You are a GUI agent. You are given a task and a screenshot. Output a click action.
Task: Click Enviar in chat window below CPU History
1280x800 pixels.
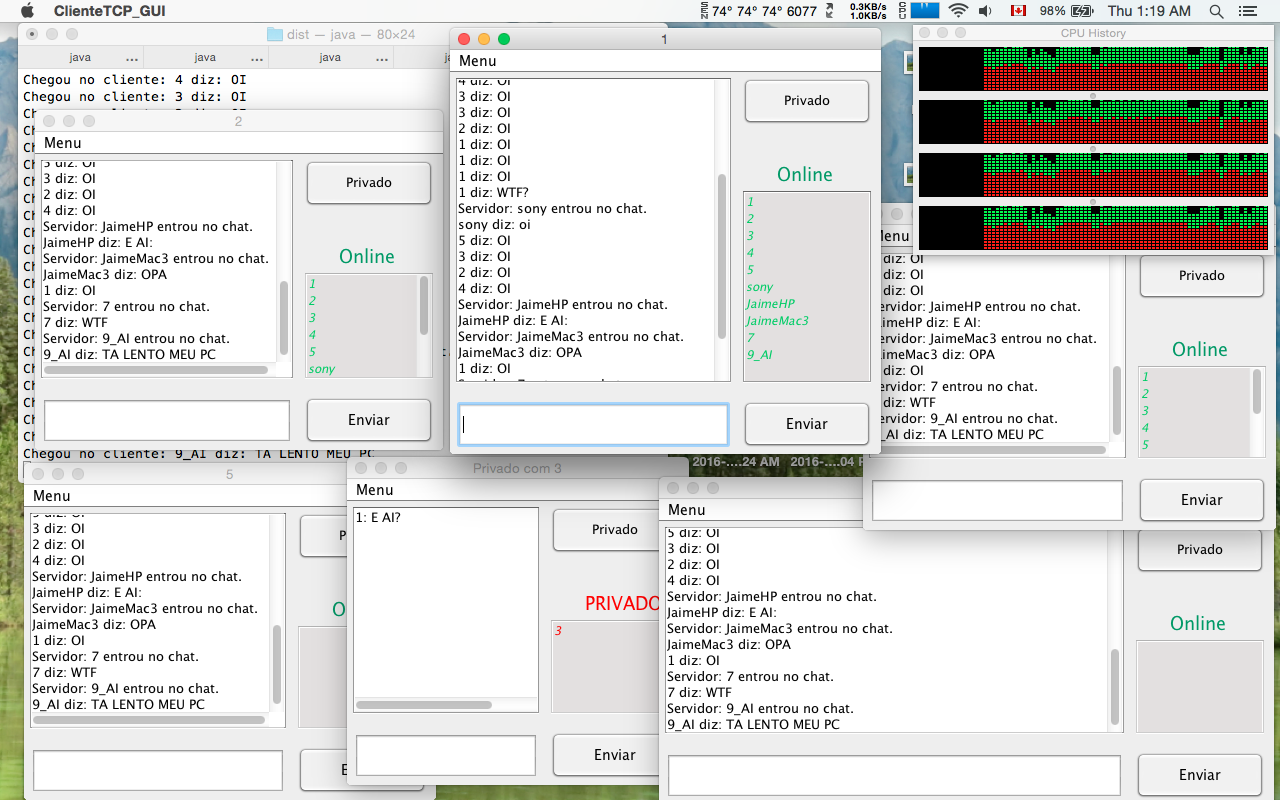click(1201, 500)
